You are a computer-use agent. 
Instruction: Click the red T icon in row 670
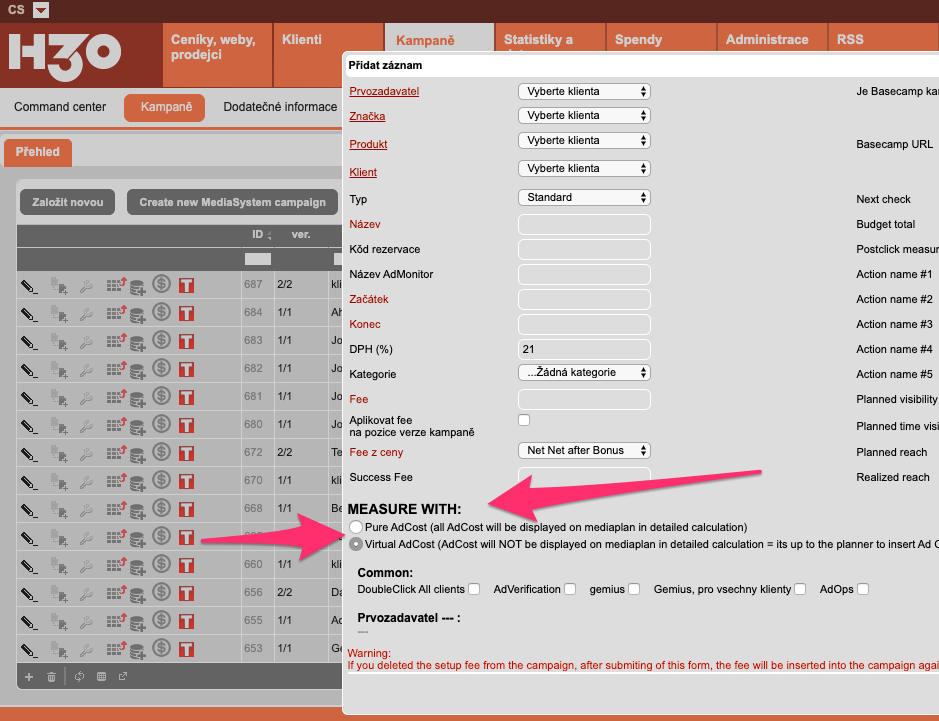[x=186, y=481]
